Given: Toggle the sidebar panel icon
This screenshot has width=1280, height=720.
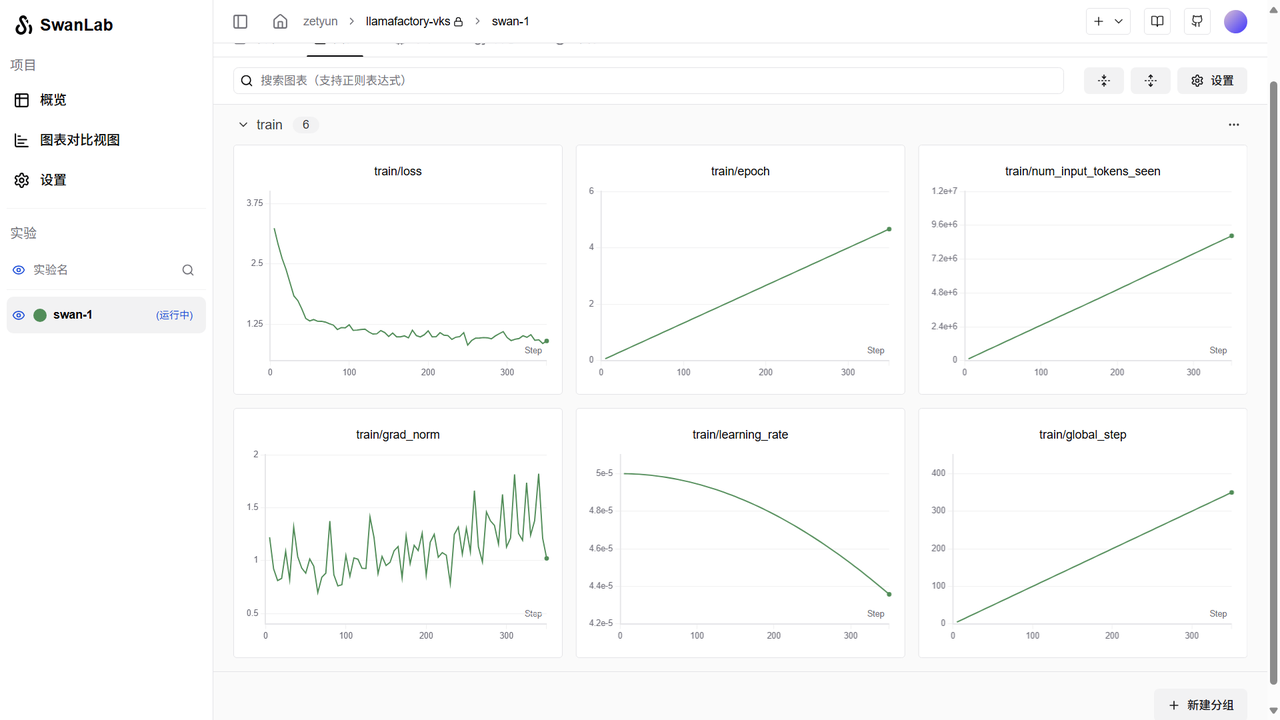Looking at the screenshot, I should pyautogui.click(x=240, y=21).
